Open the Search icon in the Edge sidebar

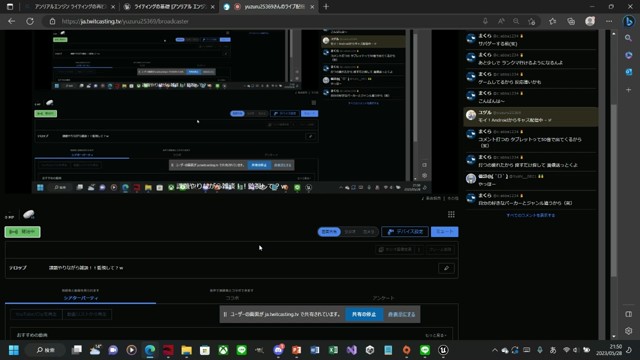629,38
